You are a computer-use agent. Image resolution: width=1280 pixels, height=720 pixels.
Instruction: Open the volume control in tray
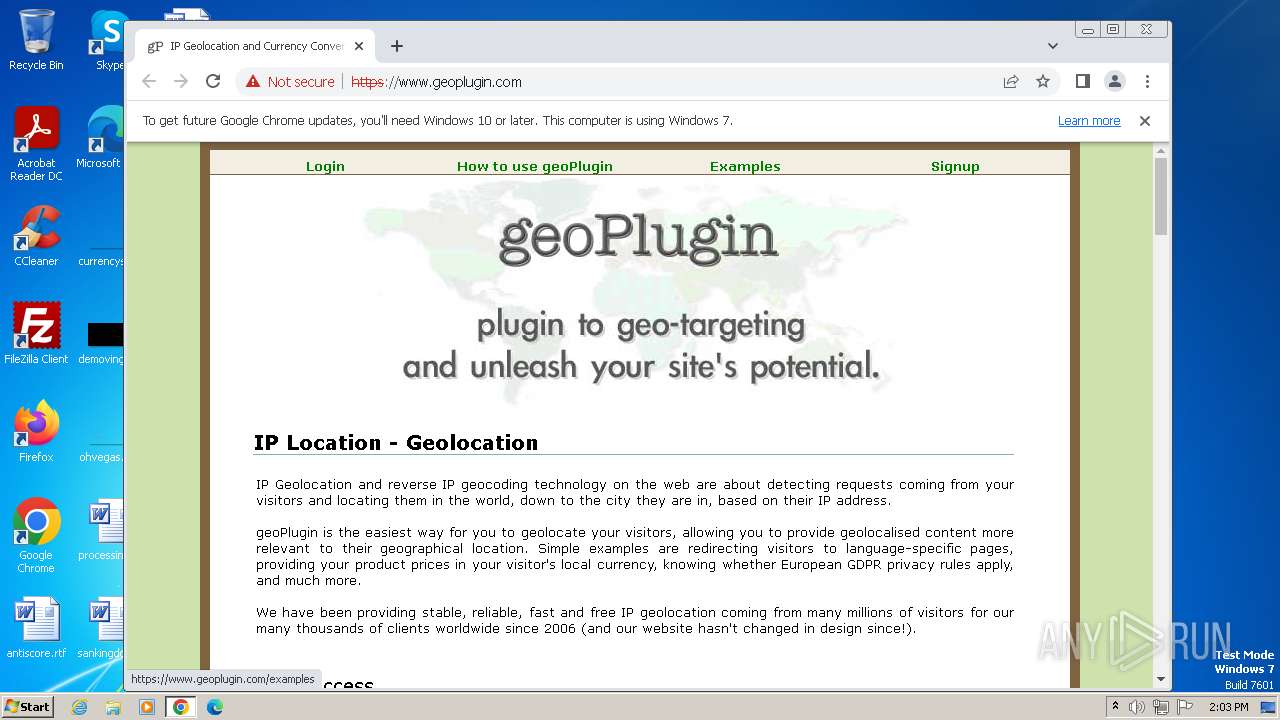pos(1137,707)
